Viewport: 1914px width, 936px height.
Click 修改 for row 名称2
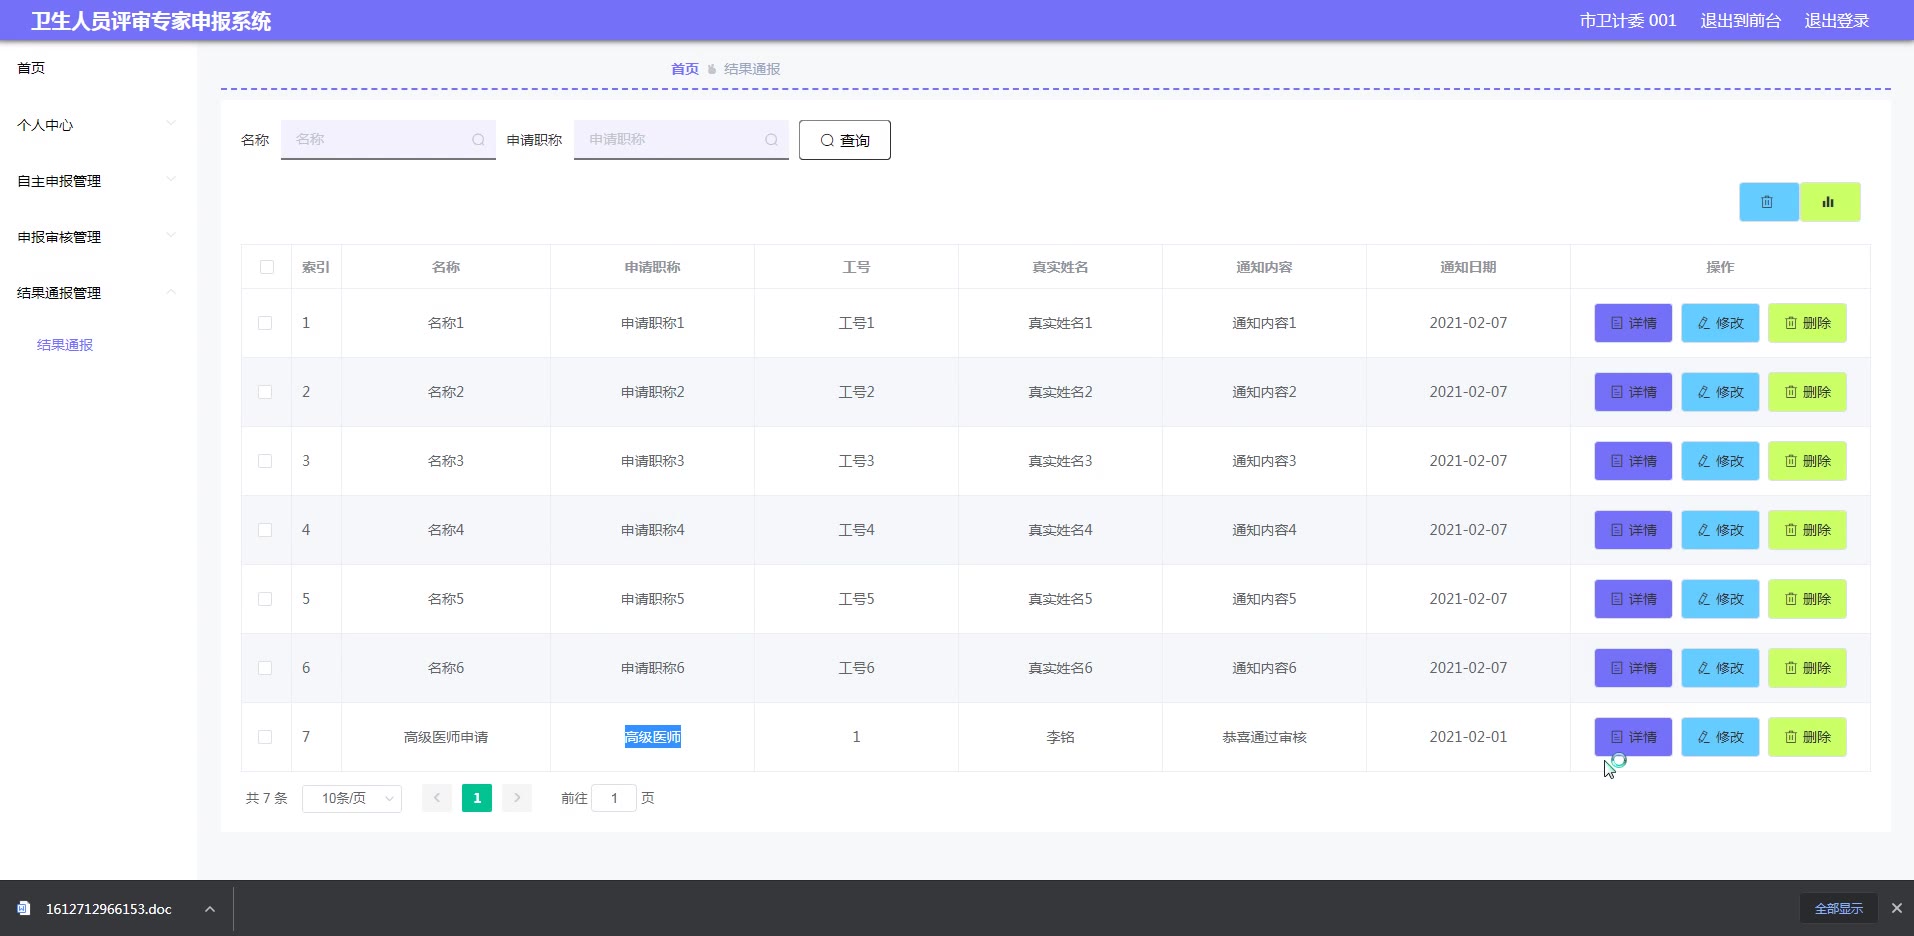pos(1720,392)
